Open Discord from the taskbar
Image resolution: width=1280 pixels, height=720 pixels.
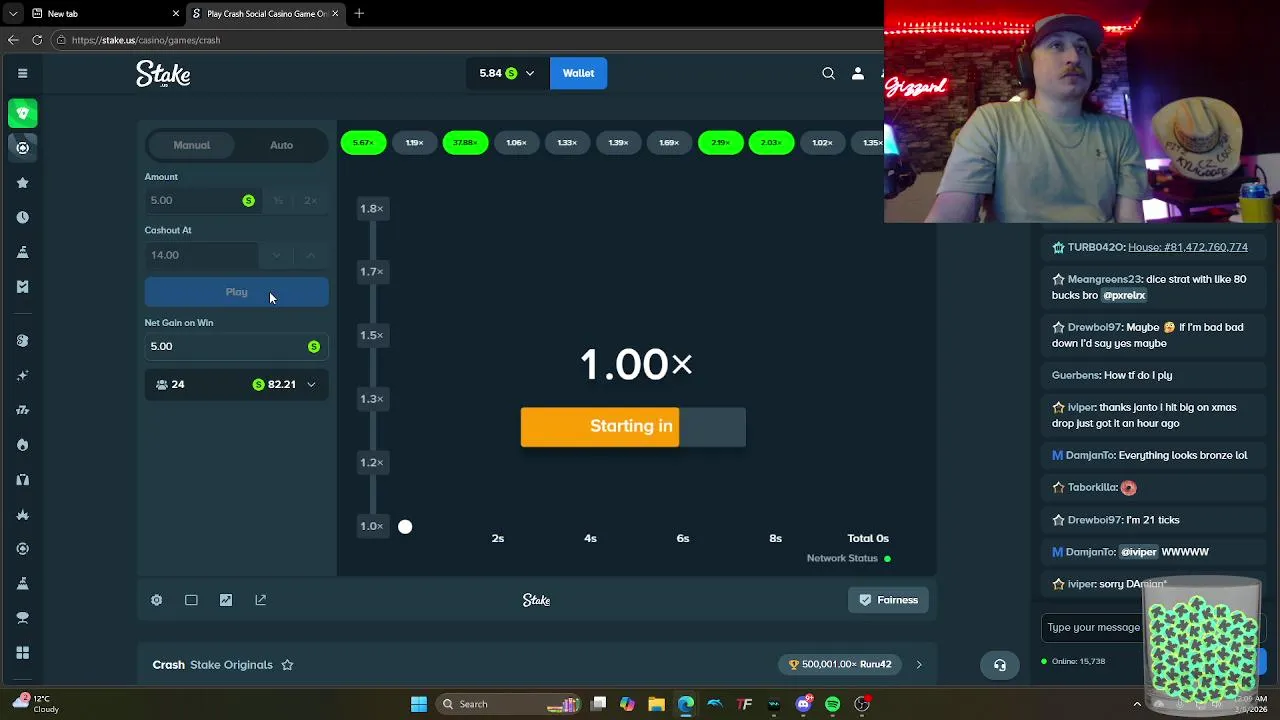point(803,704)
